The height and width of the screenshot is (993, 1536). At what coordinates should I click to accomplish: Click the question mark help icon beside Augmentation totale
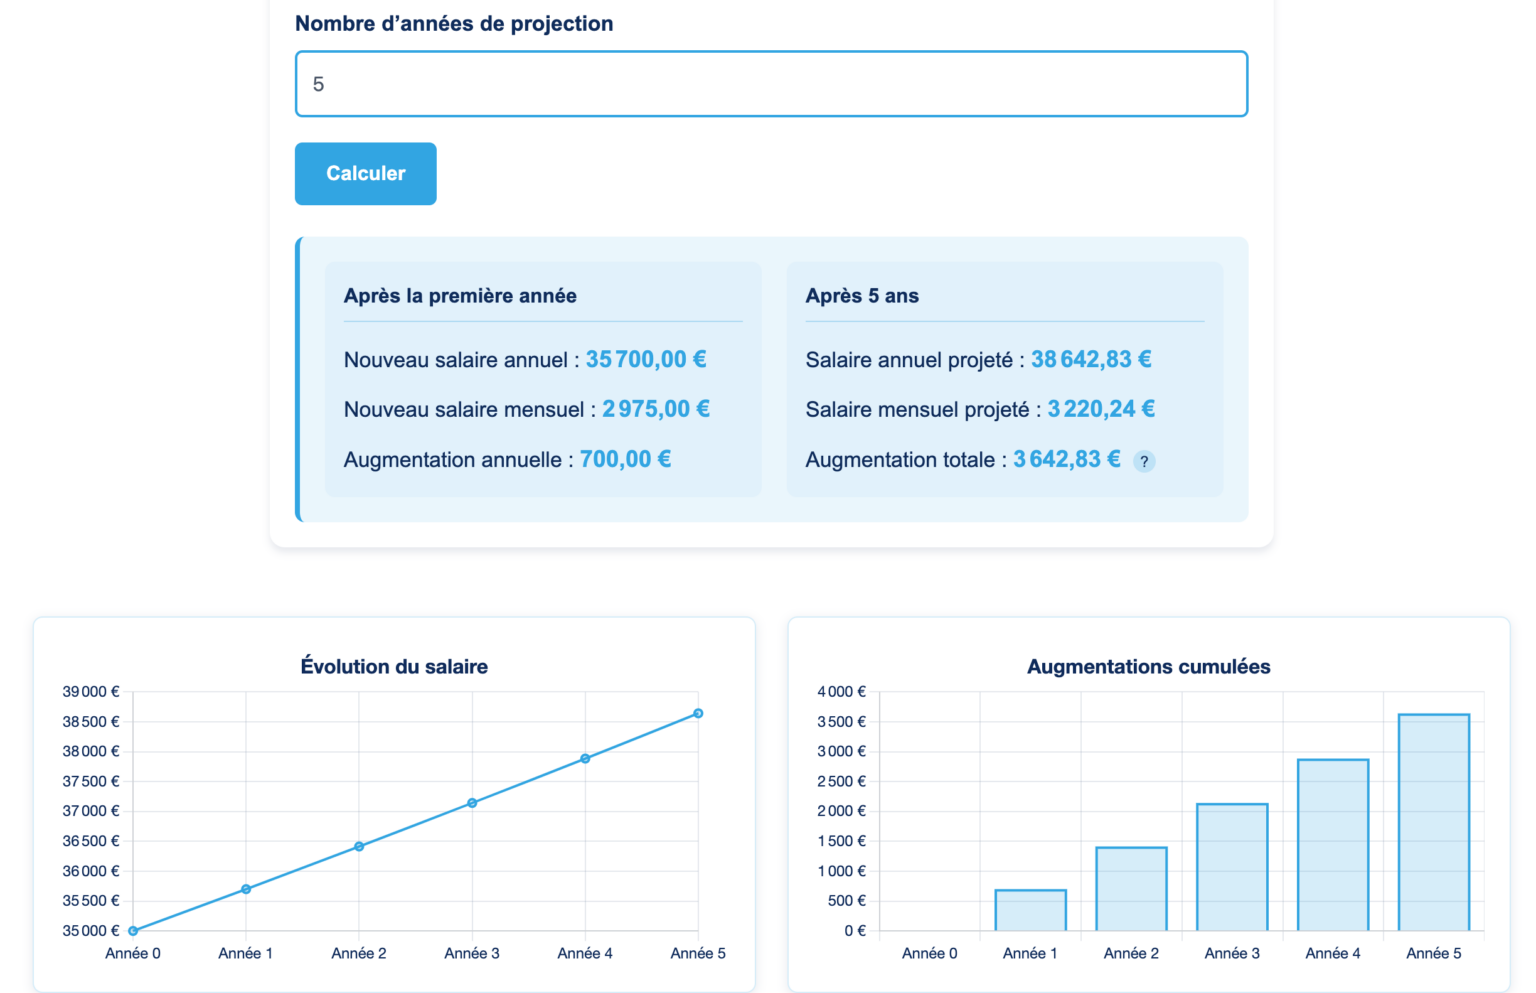coord(1144,461)
